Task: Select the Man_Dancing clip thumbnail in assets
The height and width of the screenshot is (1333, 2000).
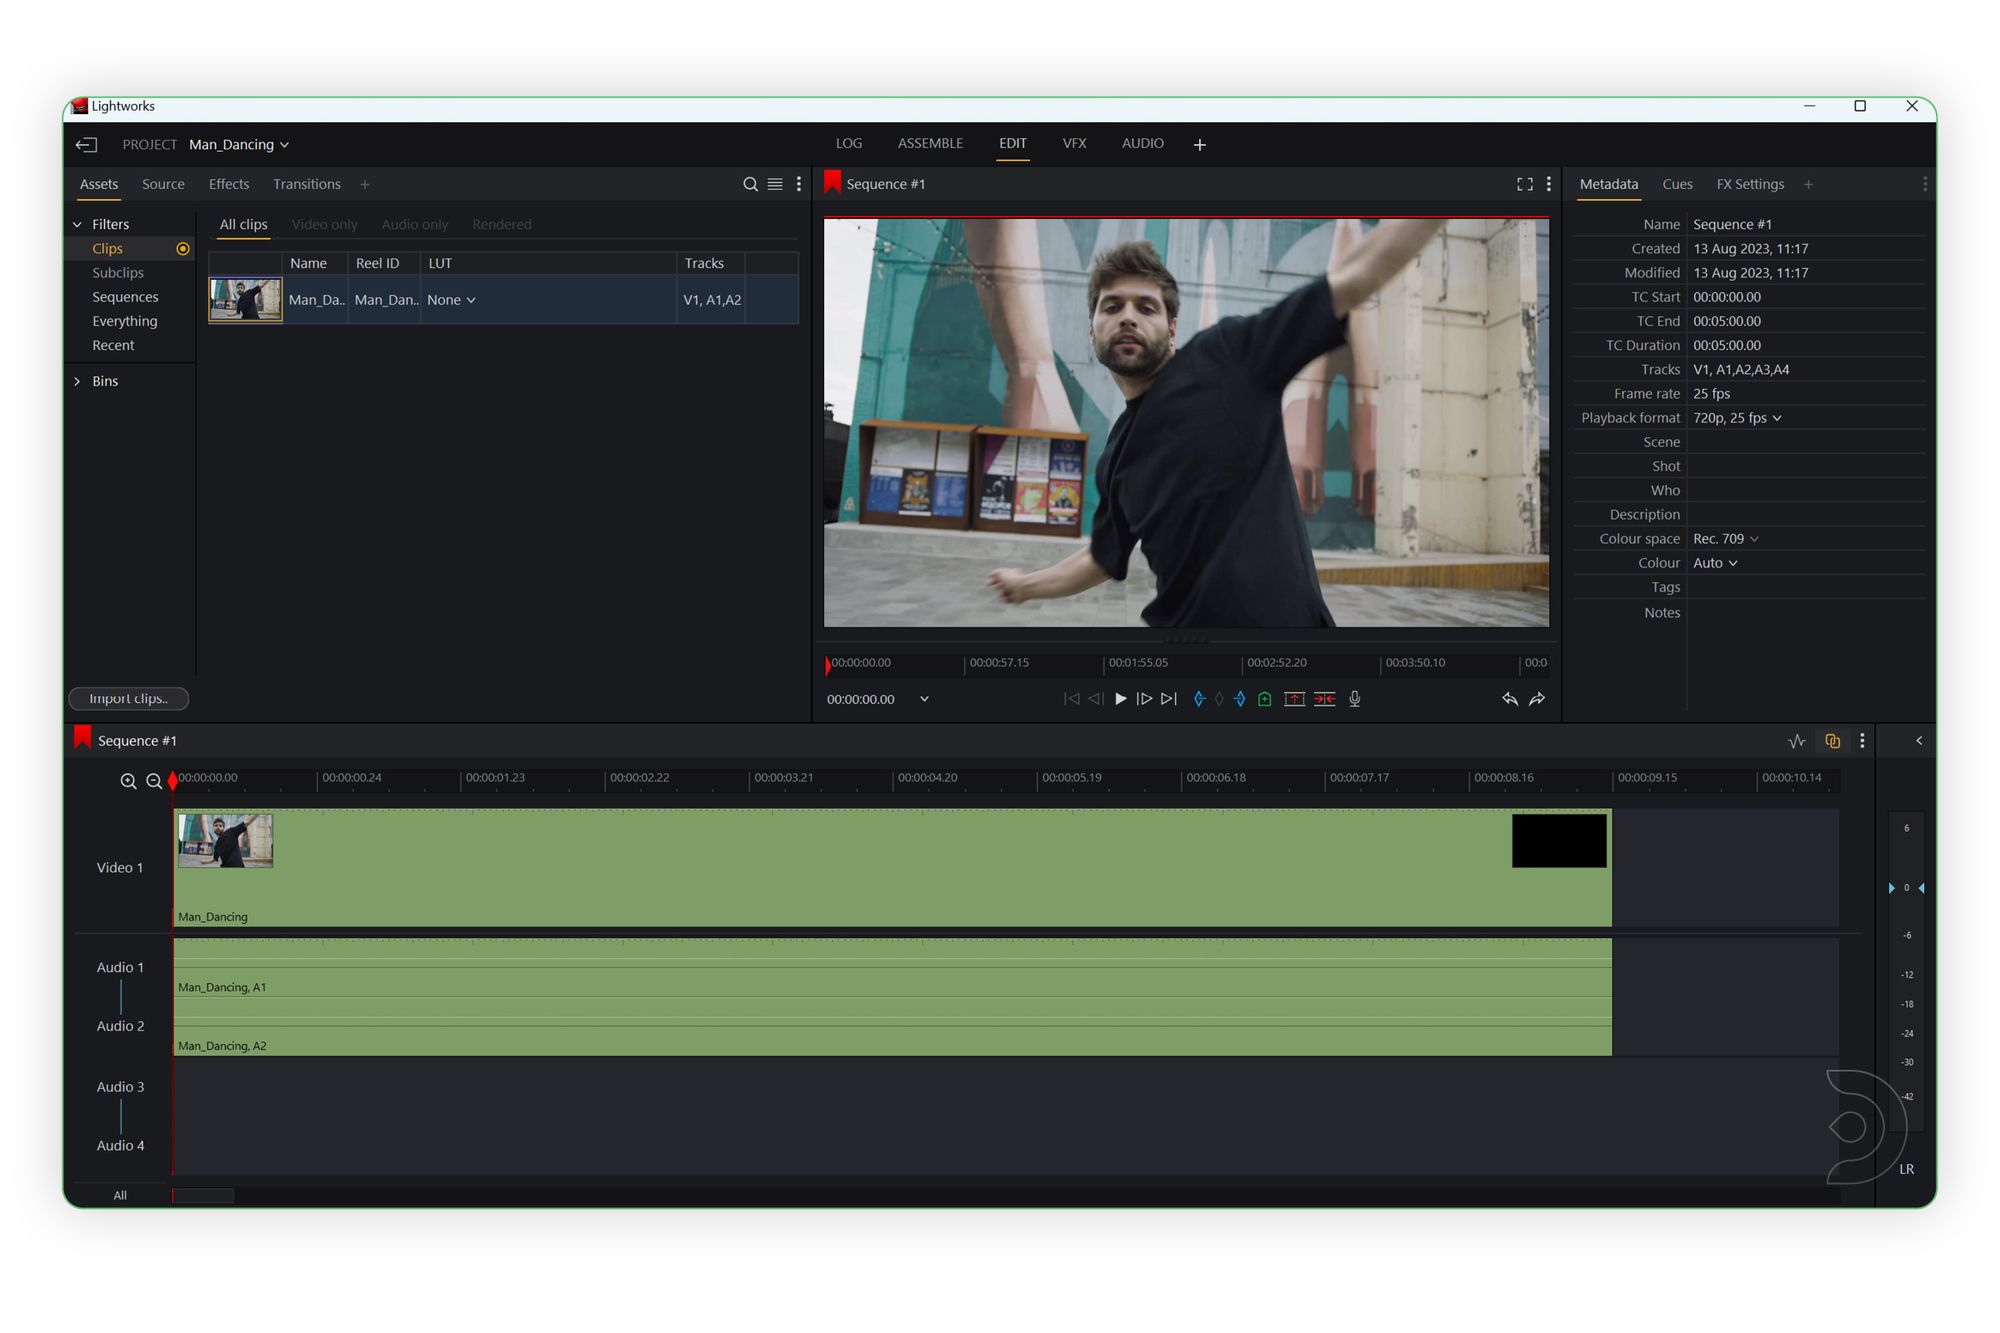Action: pyautogui.click(x=245, y=300)
